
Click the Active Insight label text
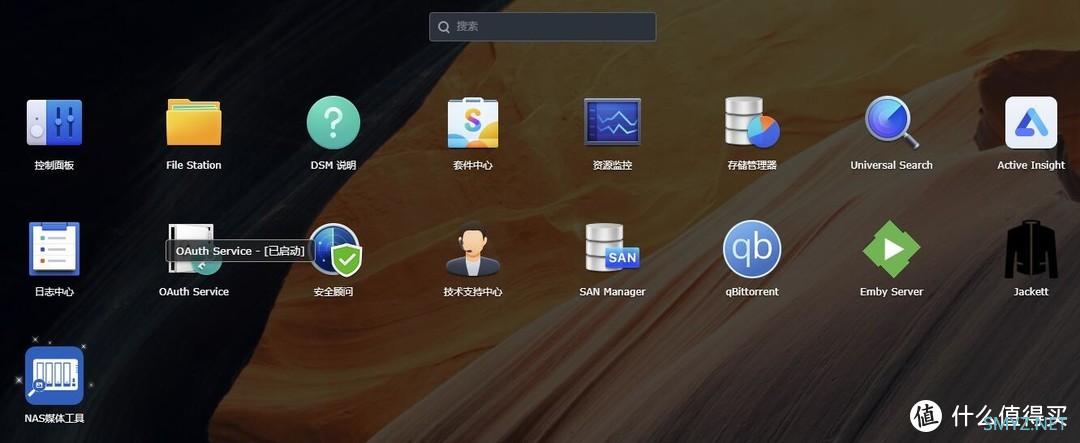click(1031, 165)
